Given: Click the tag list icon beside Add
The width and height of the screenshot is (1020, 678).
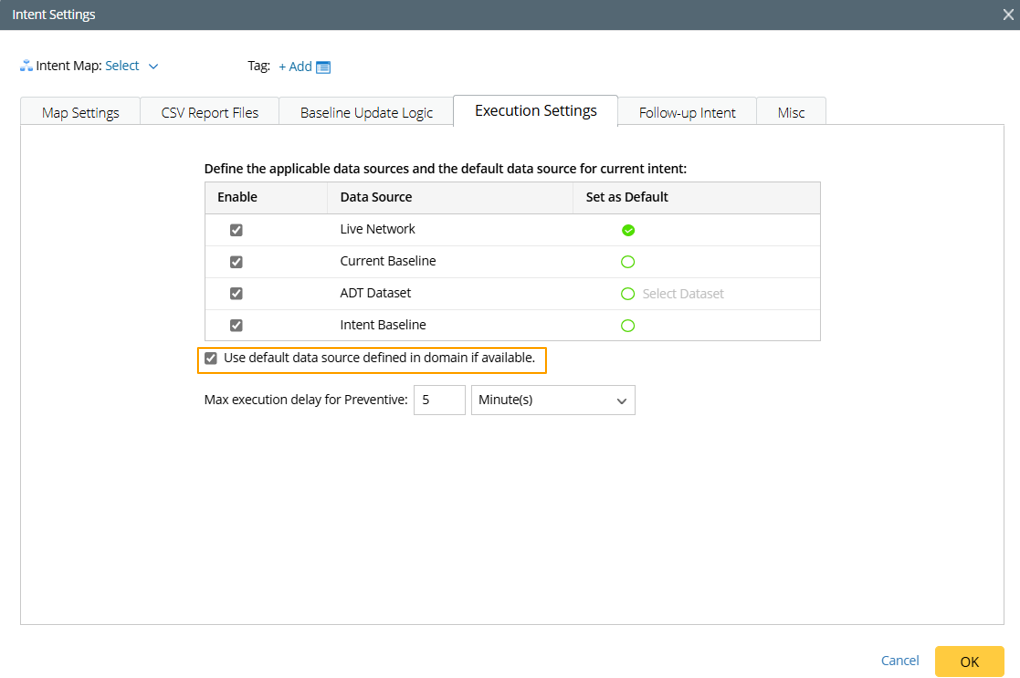Looking at the screenshot, I should [x=323, y=67].
